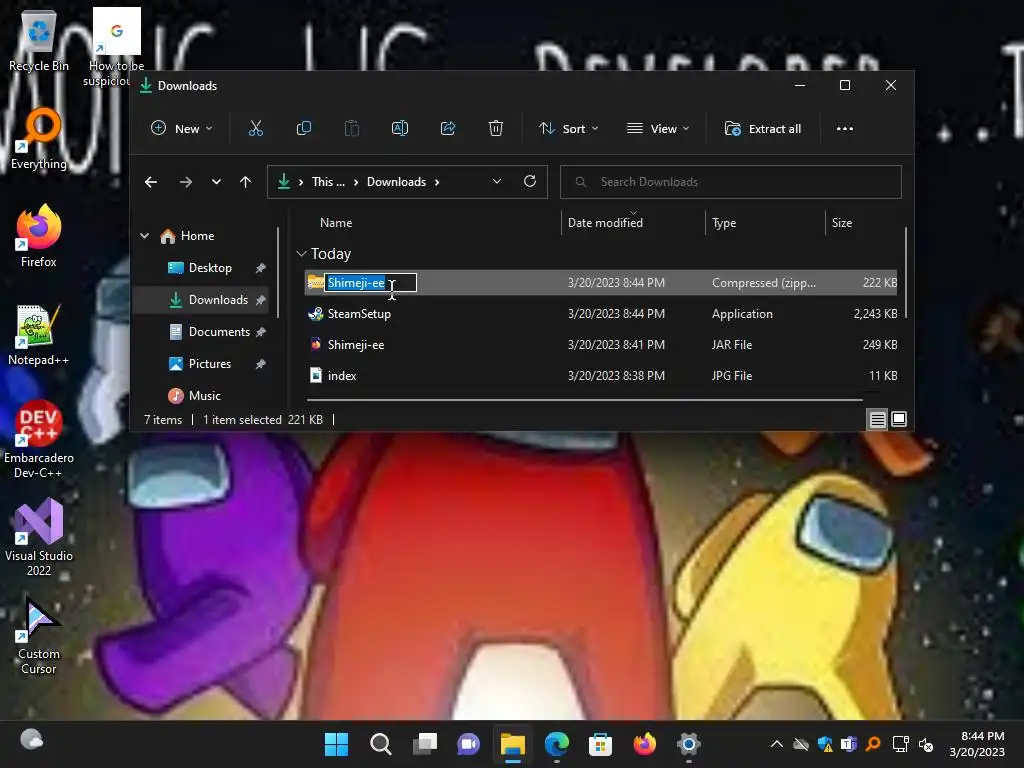Click chevron after Downloads in address bar
This screenshot has height=768, width=1024.
click(437, 182)
